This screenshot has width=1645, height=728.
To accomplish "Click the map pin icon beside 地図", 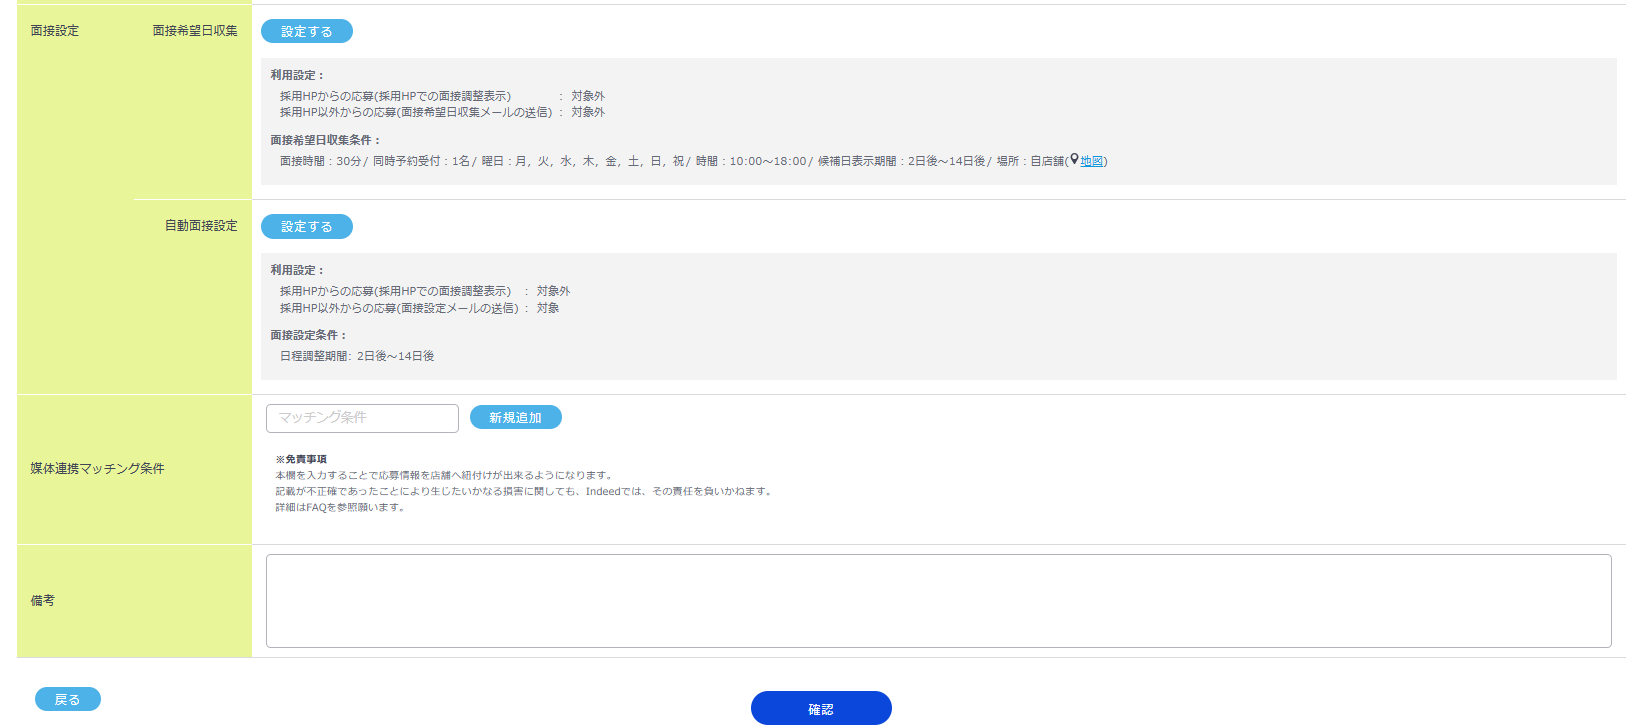I will (1074, 160).
